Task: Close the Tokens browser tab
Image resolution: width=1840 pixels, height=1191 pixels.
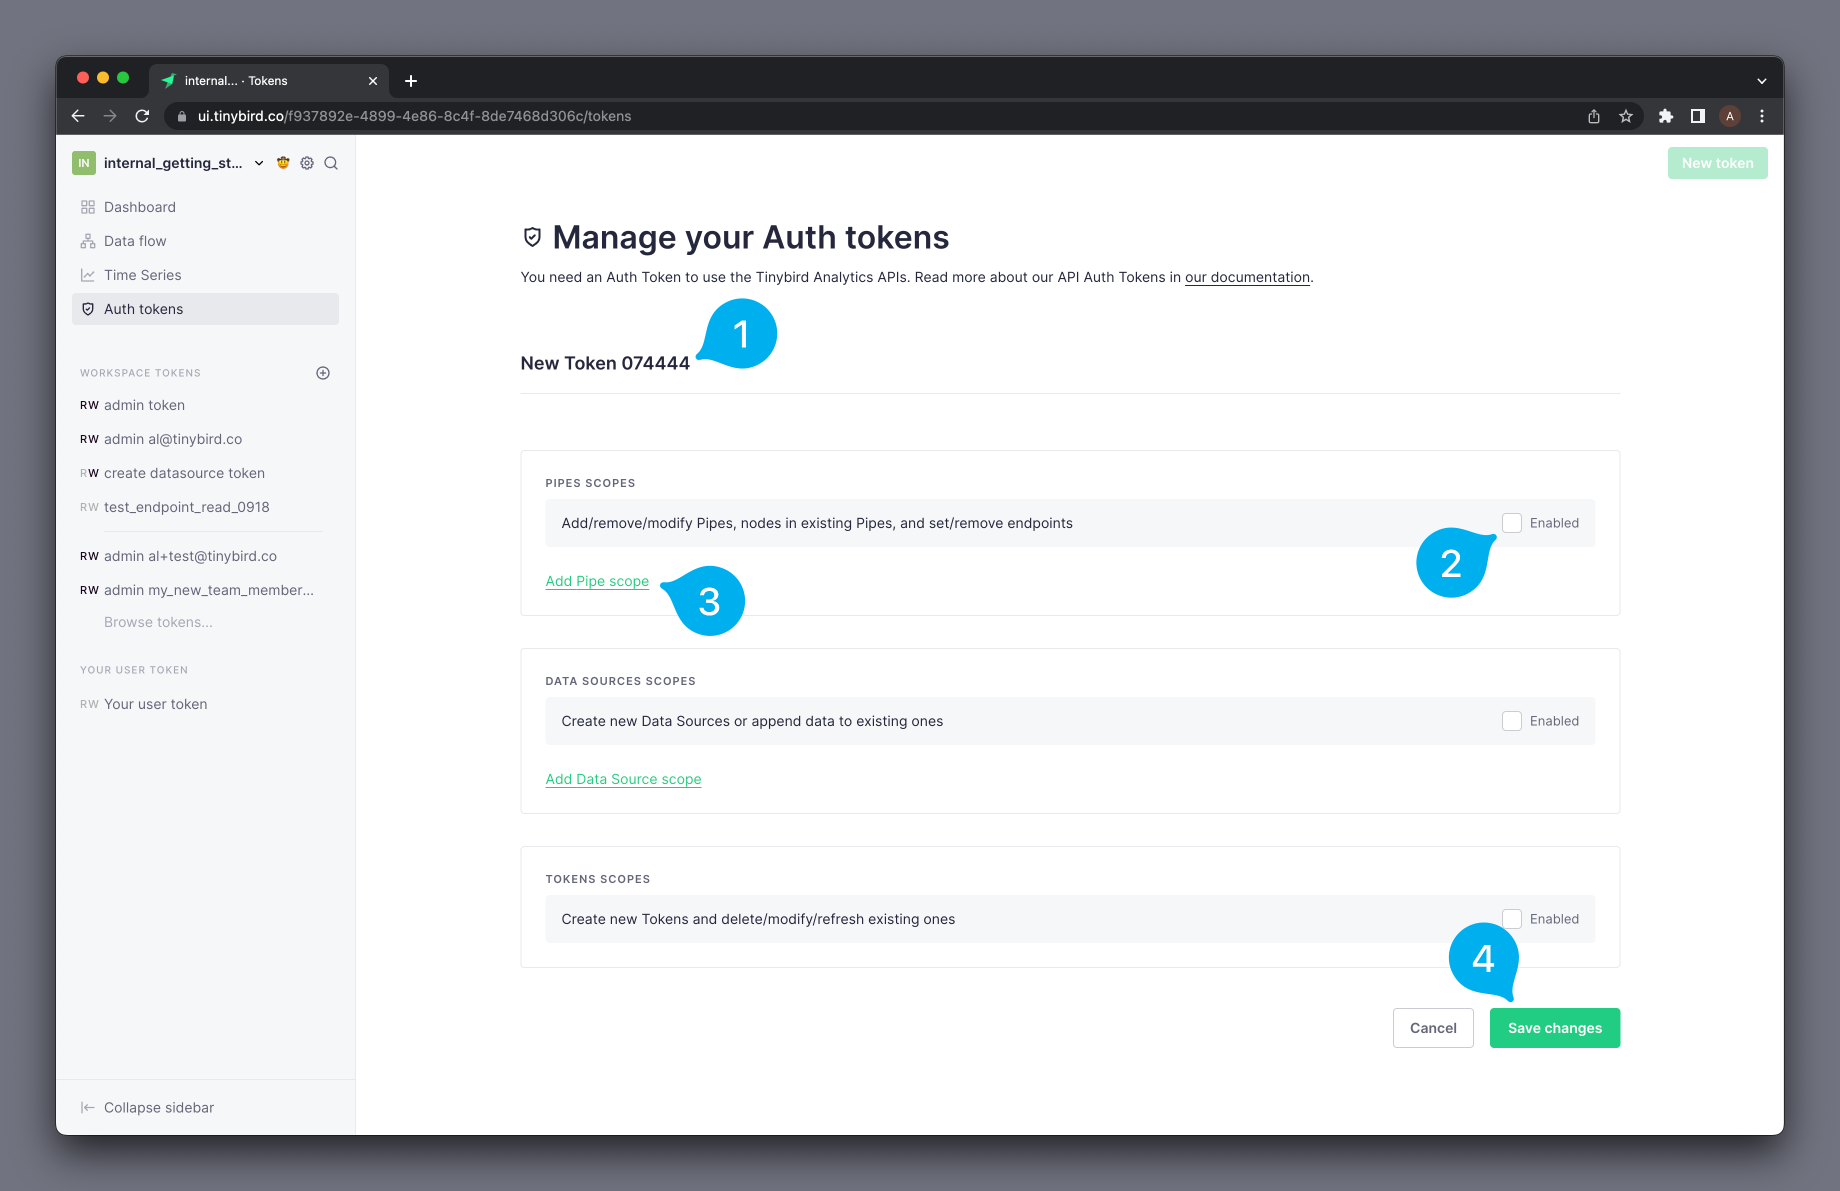Action: (373, 81)
